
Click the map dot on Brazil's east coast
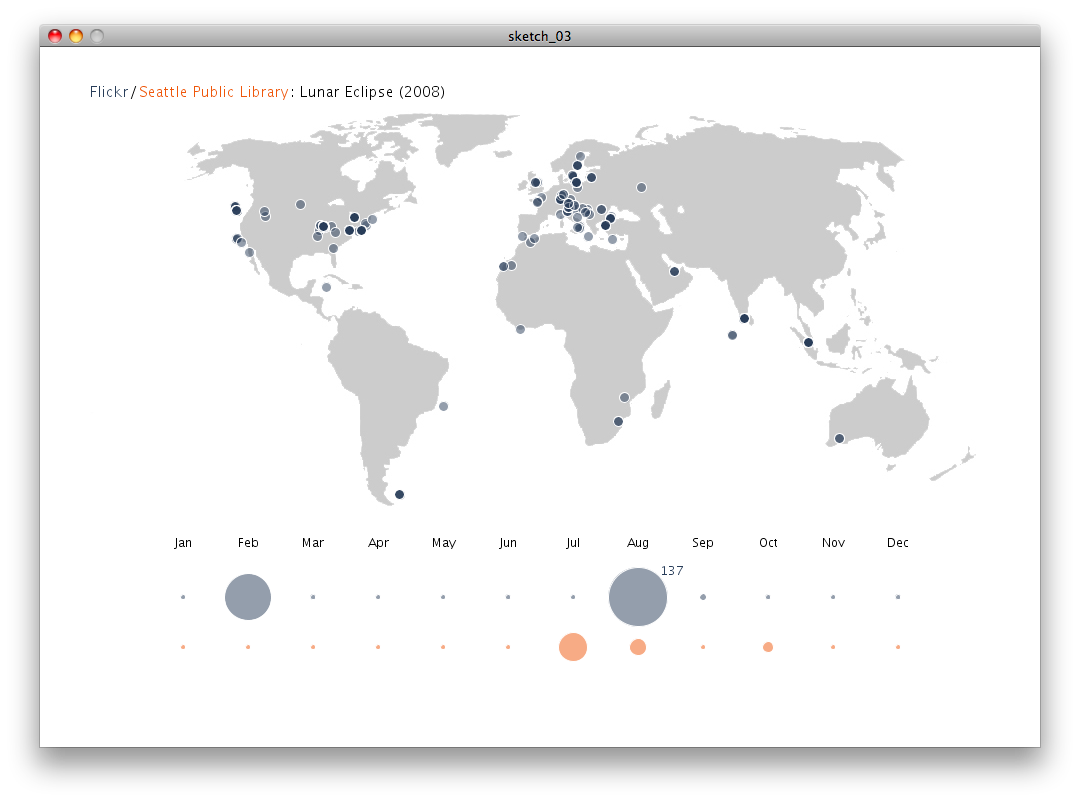click(443, 406)
